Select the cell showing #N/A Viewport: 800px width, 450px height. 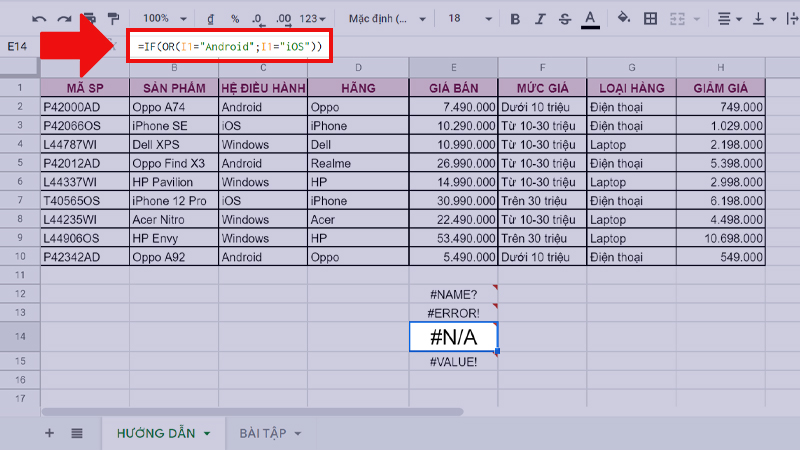[x=453, y=337]
